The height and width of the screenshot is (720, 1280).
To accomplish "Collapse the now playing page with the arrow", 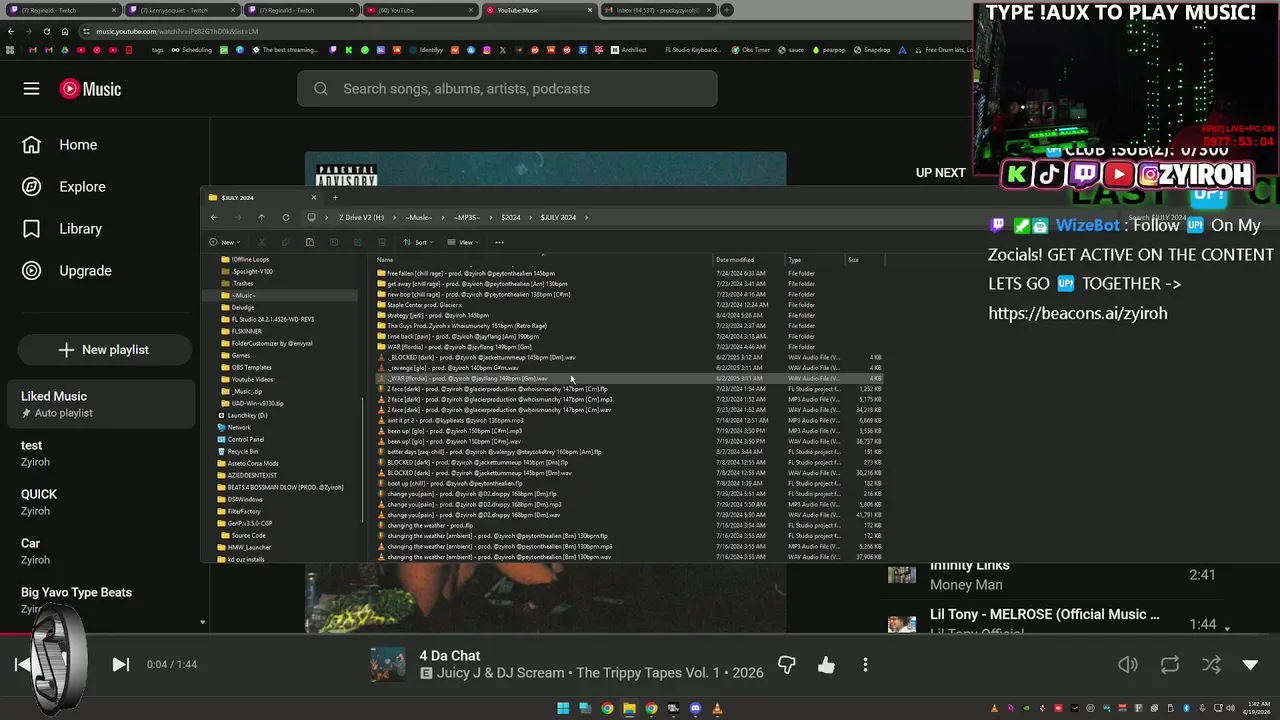I will (x=1250, y=665).
